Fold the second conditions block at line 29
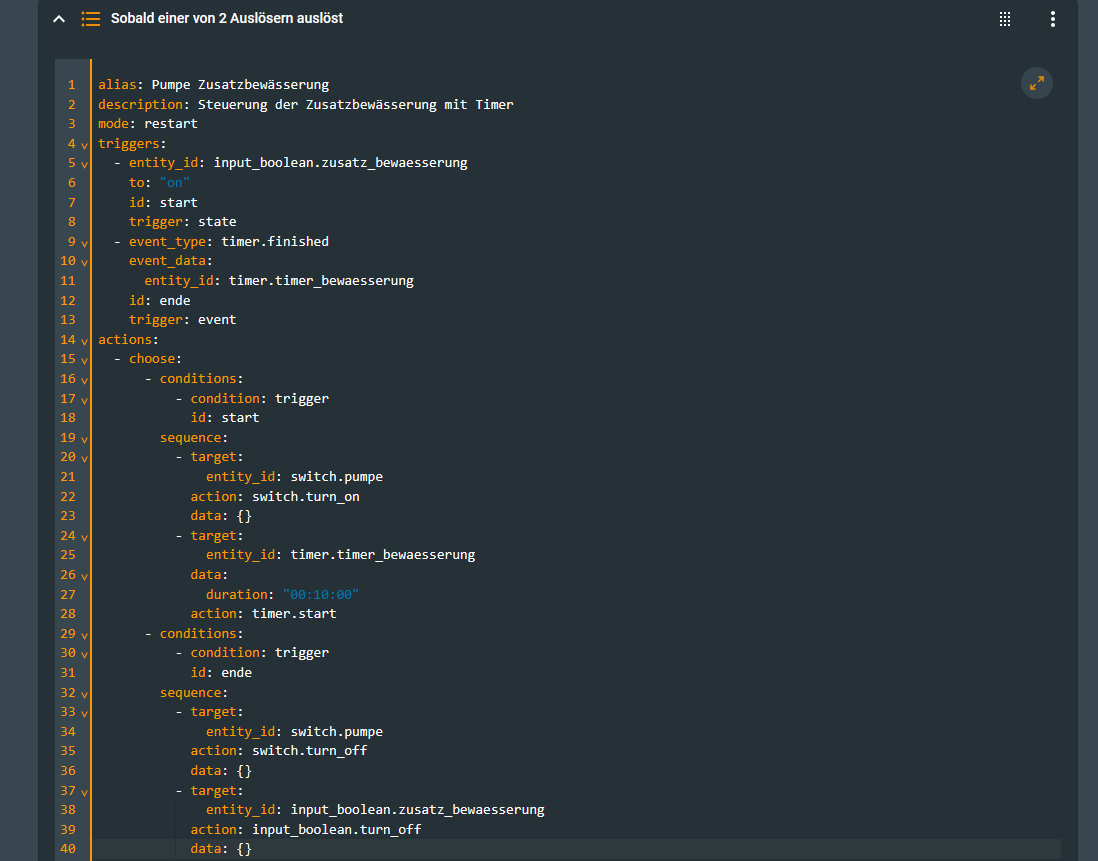 tap(84, 634)
